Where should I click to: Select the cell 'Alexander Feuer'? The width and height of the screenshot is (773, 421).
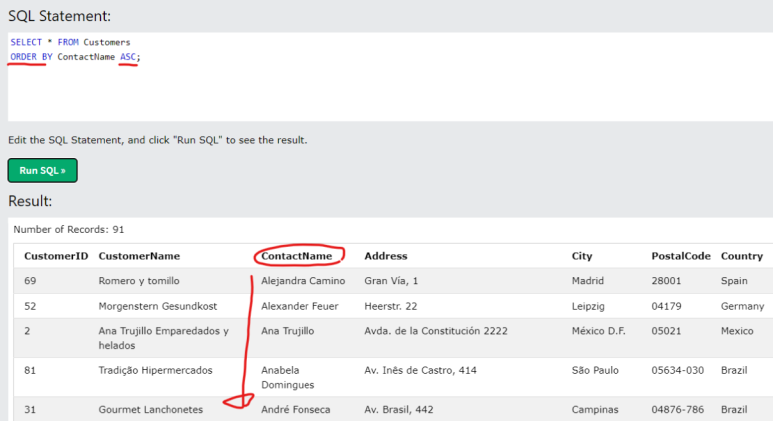tap(300, 306)
